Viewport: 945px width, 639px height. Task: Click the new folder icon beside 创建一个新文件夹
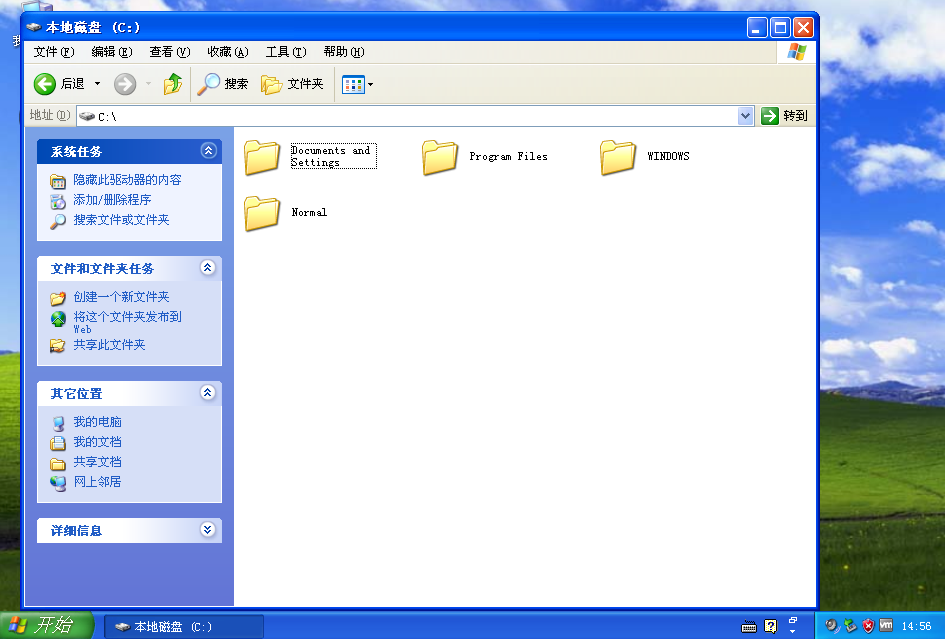coord(58,298)
